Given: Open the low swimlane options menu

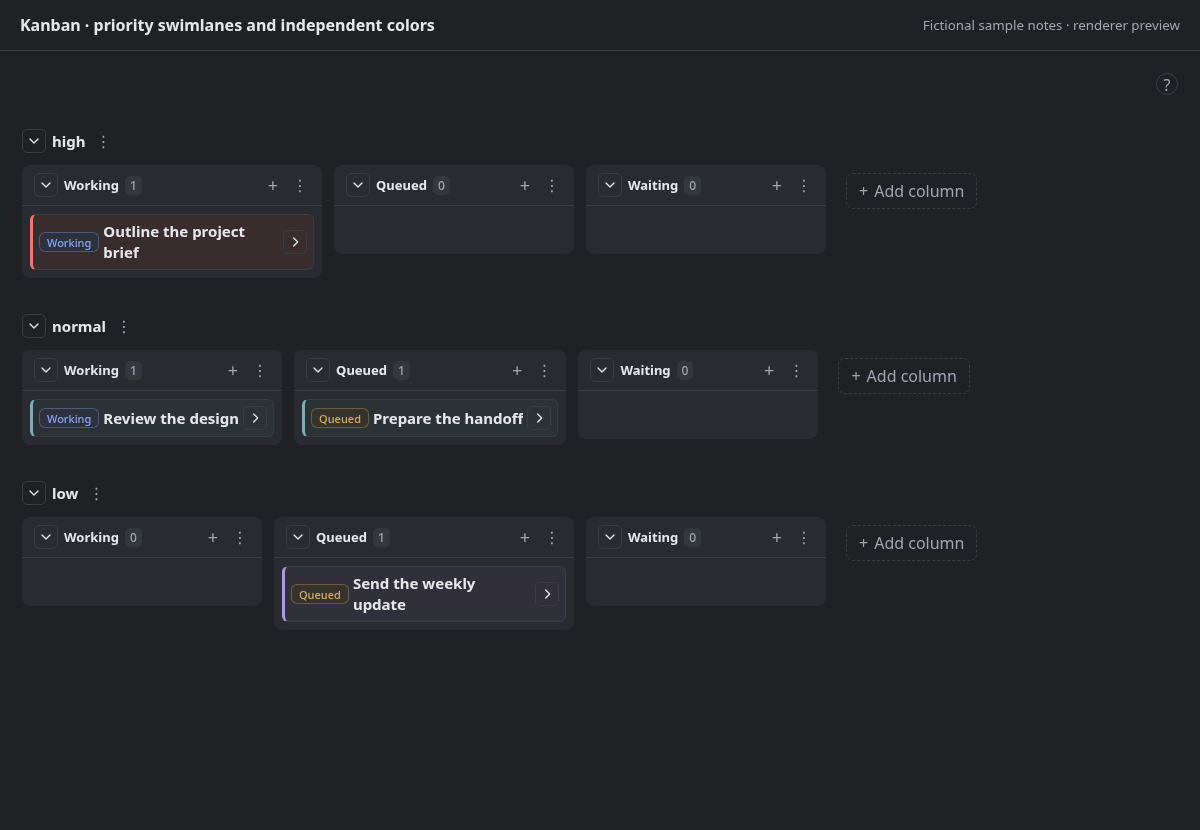Looking at the screenshot, I should click(96, 494).
